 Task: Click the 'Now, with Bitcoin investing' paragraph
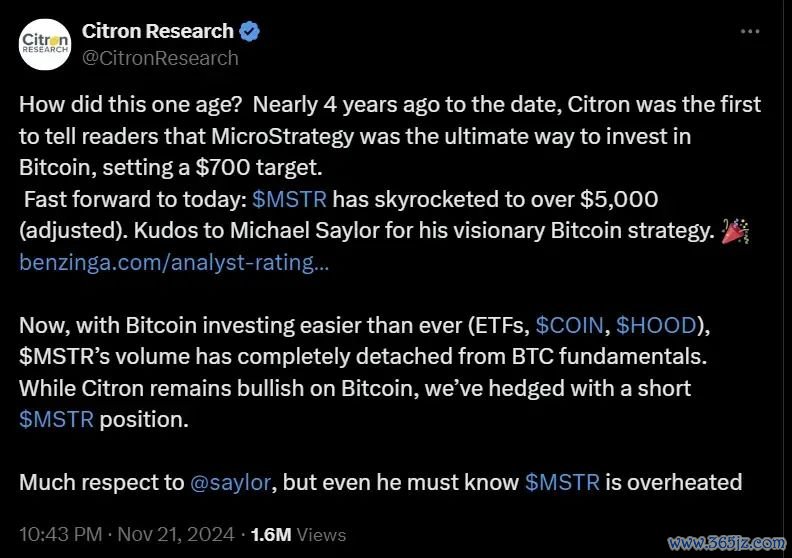click(365, 373)
